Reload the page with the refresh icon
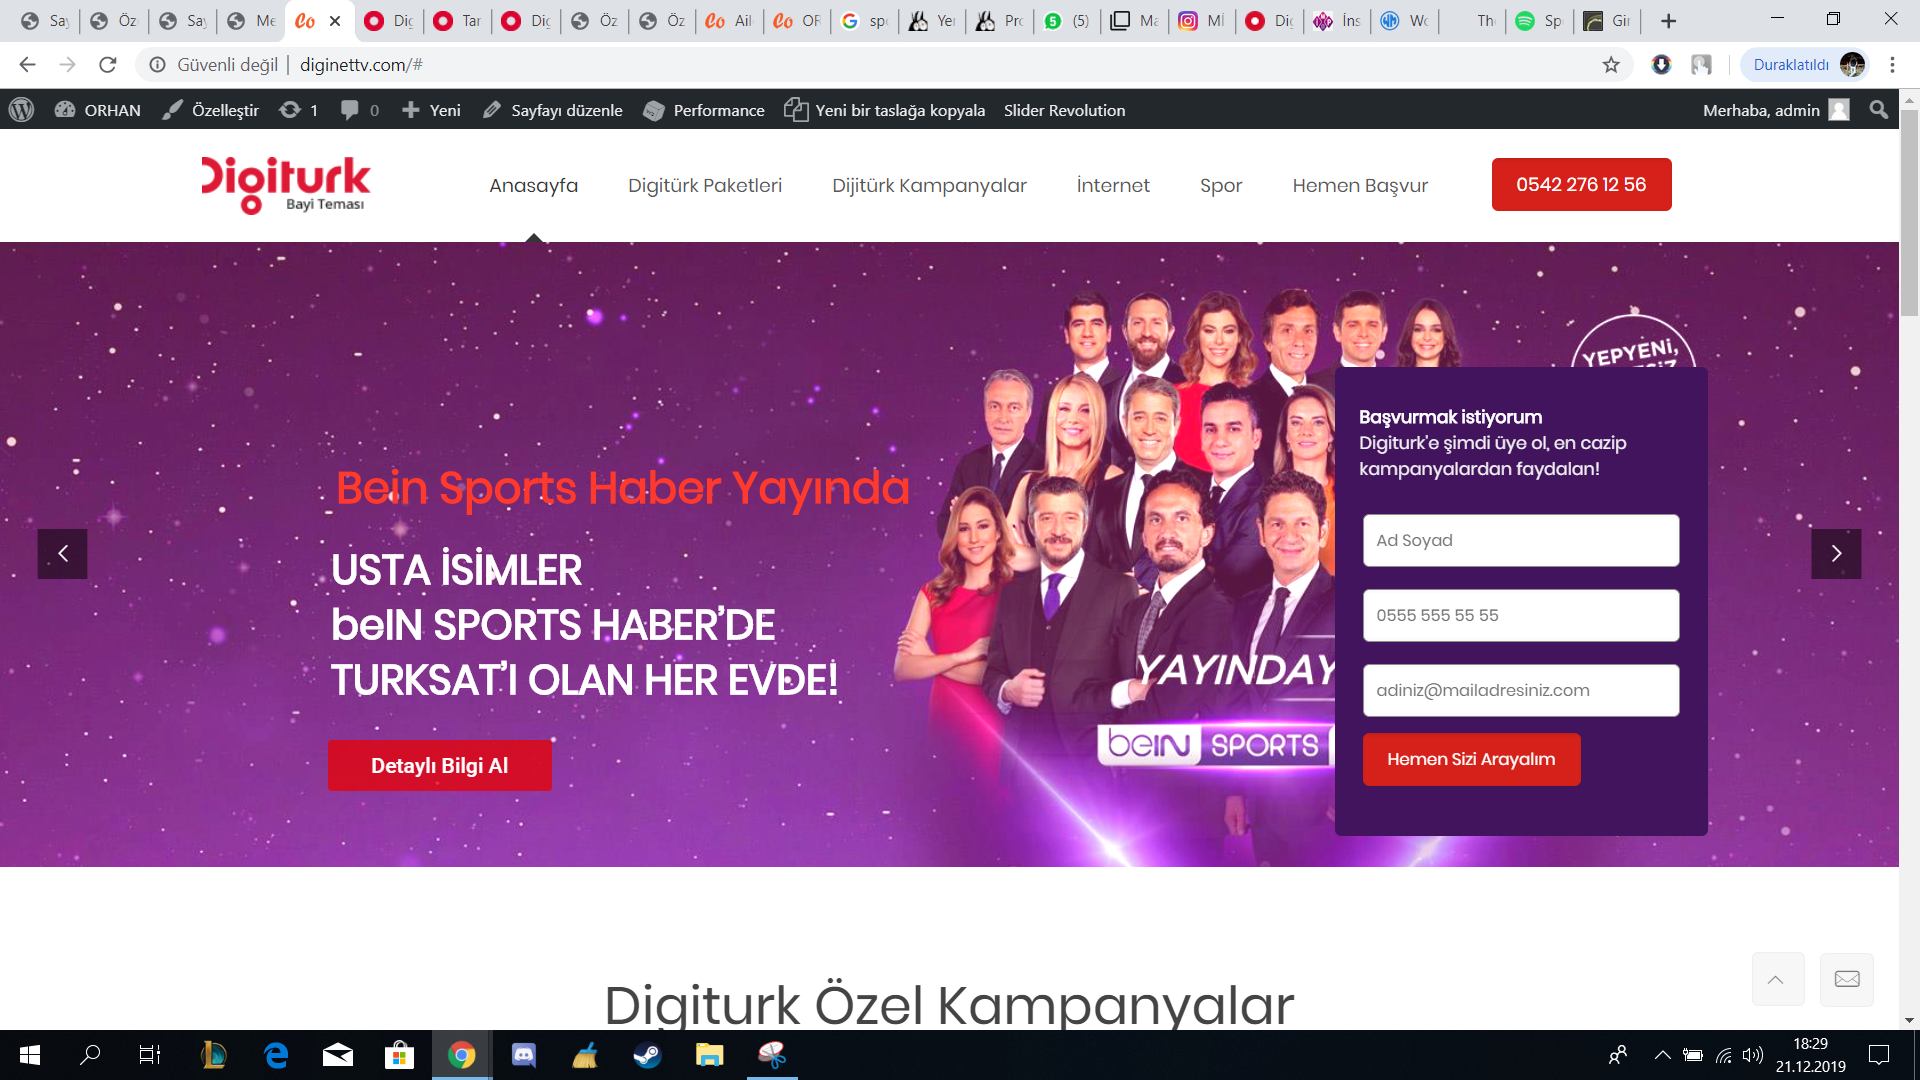The width and height of the screenshot is (1920, 1080). pyautogui.click(x=108, y=65)
